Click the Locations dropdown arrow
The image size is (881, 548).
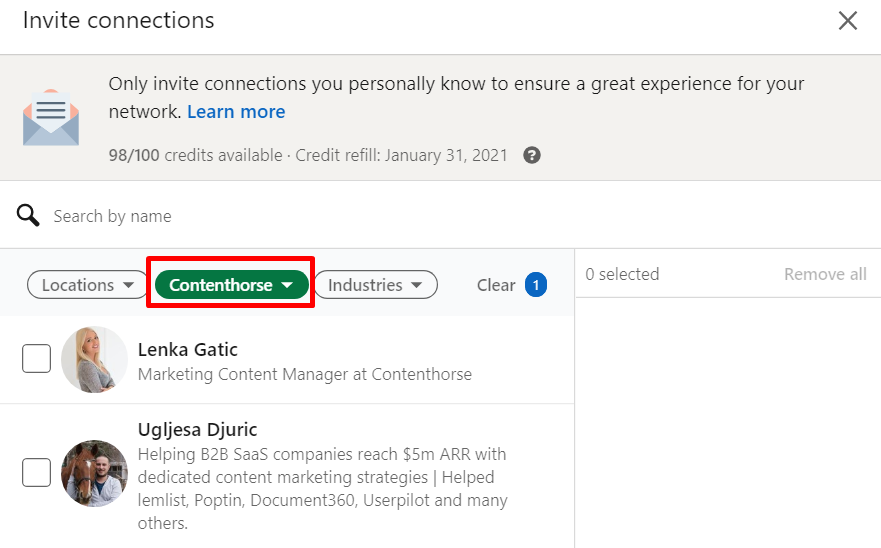click(x=128, y=285)
